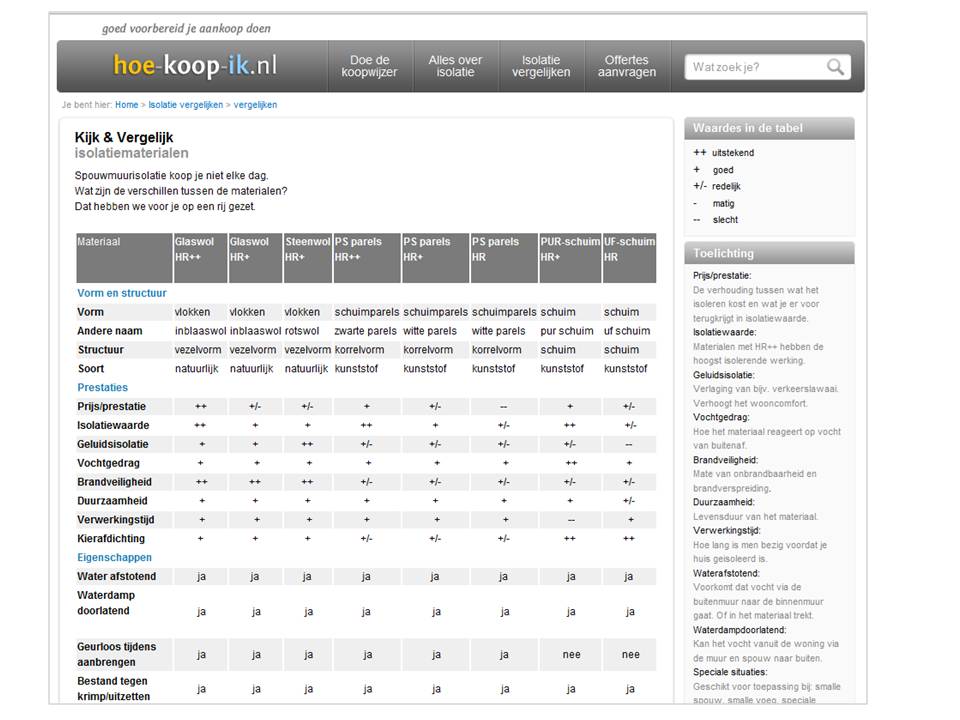Click the 'Geurloos tijdens aanbrengen' row label
Image resolution: width=960 pixels, height=720 pixels.
pos(116,654)
